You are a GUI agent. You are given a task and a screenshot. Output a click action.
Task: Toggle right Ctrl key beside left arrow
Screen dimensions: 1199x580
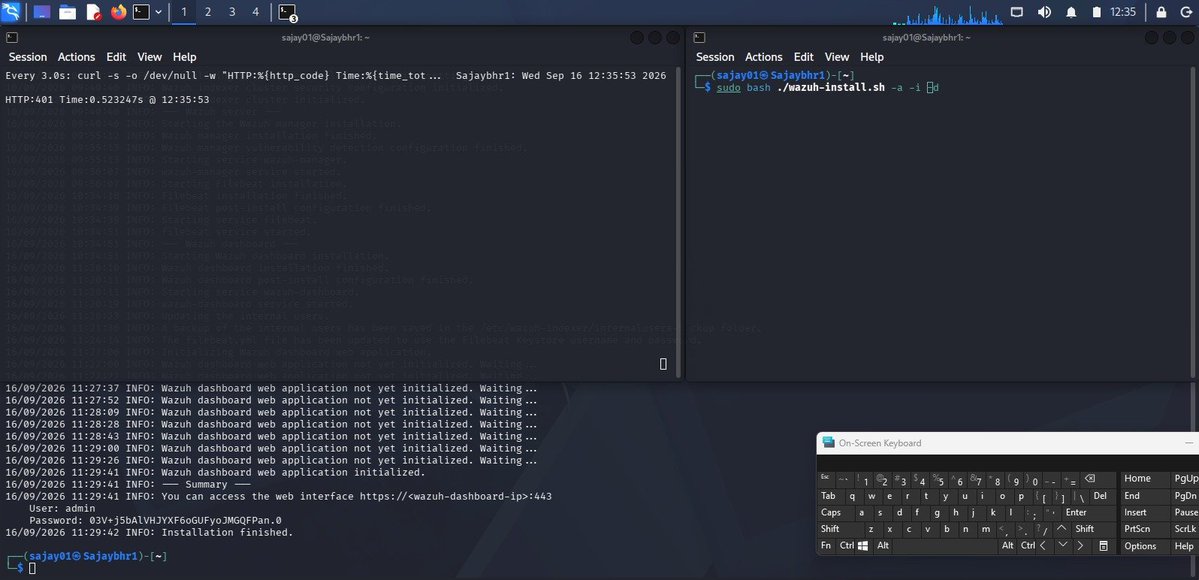coord(1028,546)
